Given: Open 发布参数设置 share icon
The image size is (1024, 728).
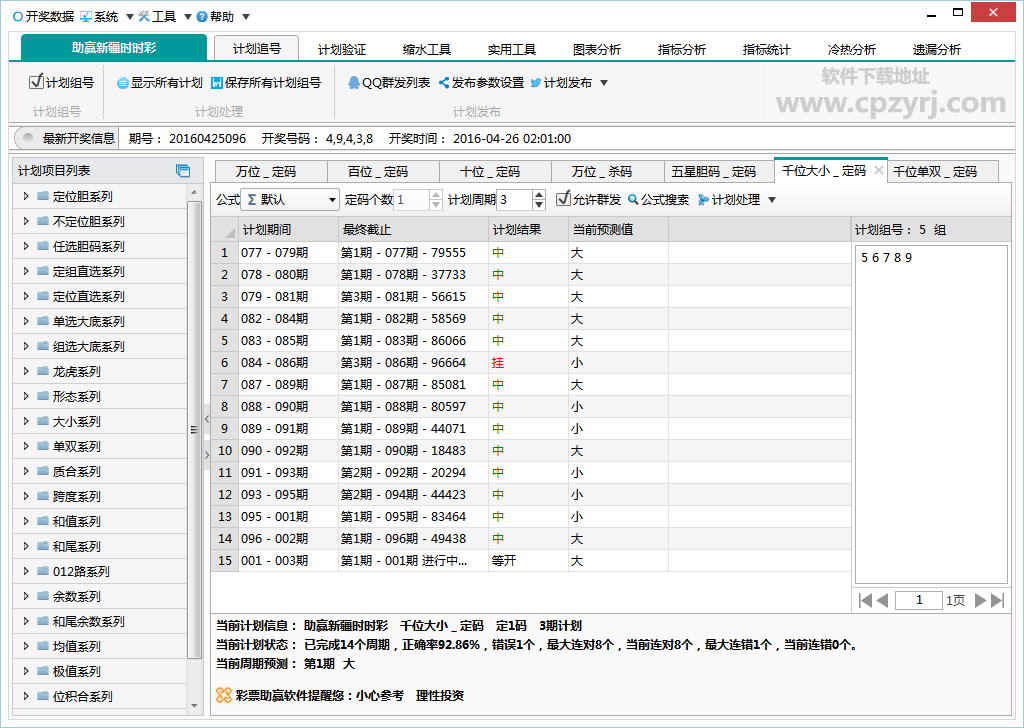Looking at the screenshot, I should pyautogui.click(x=444, y=83).
